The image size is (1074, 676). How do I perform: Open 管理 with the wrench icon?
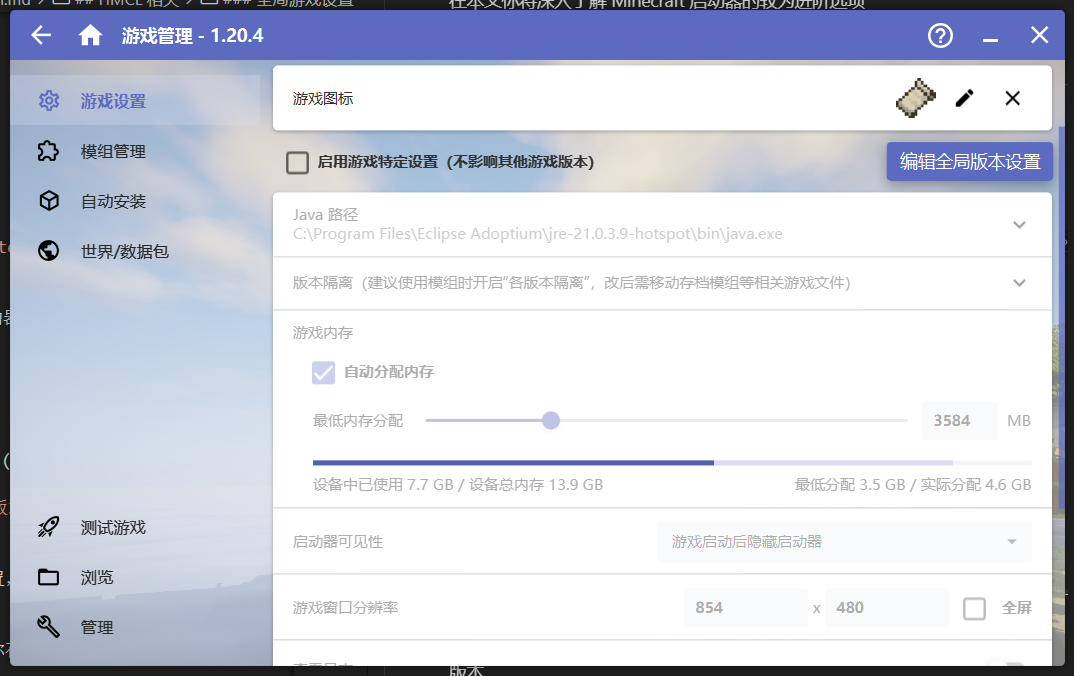(x=48, y=627)
